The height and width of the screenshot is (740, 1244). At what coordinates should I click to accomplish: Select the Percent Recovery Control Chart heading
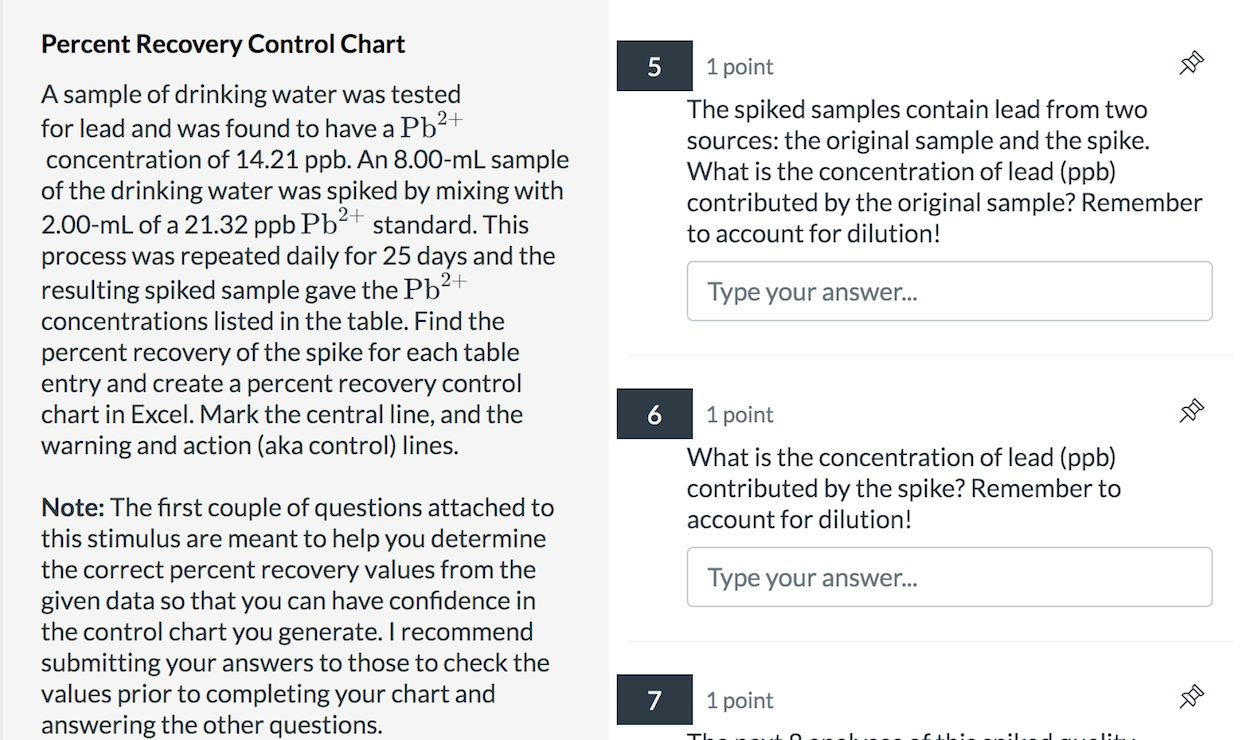click(x=222, y=43)
